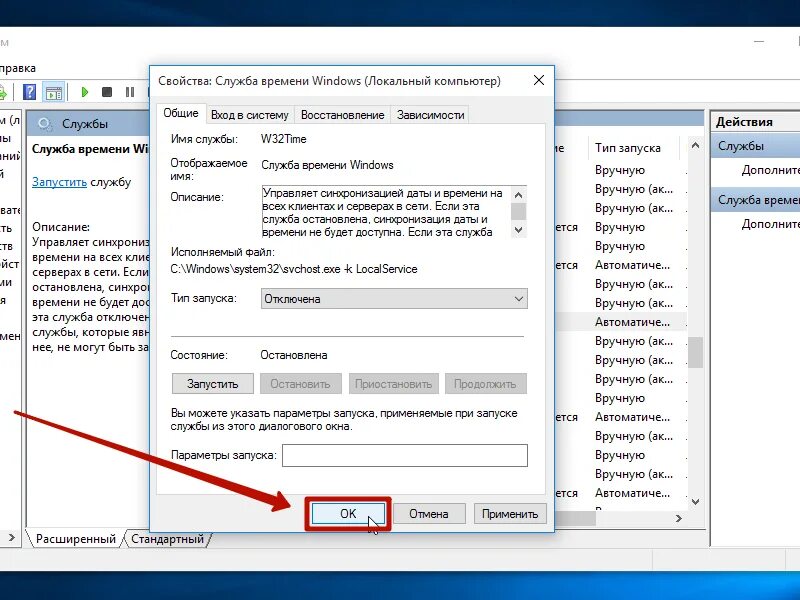Click the executable path svchost.exe text
The height and width of the screenshot is (600, 800).
(x=294, y=269)
